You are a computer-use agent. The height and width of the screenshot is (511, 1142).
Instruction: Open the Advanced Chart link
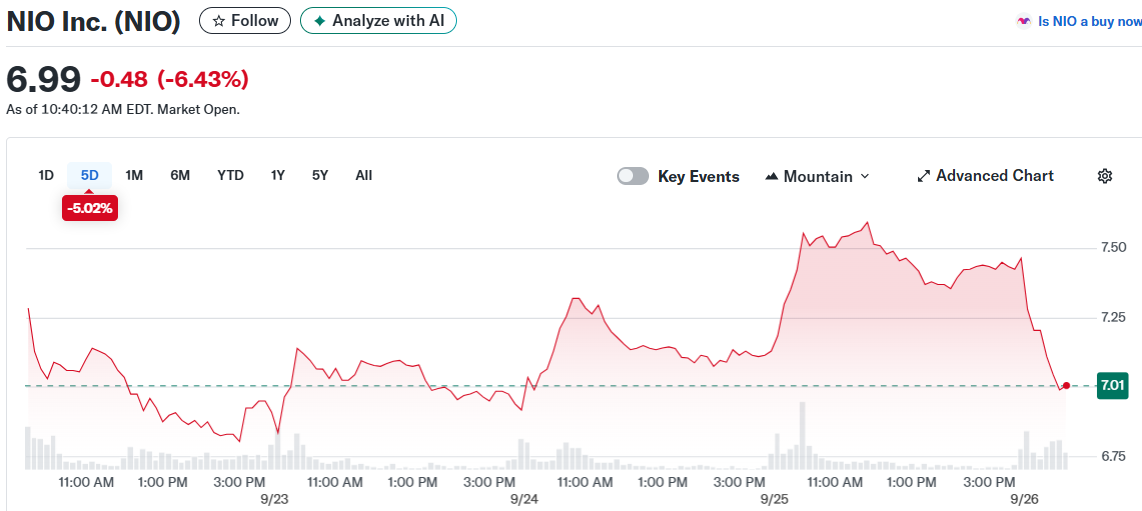(x=985, y=175)
